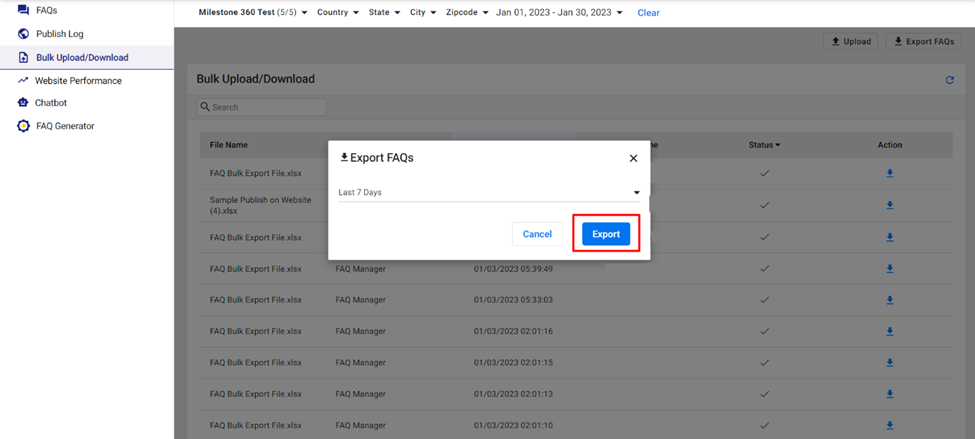This screenshot has width=975, height=439.
Task: Click status checkmark in Sample Publish row
Action: (765, 205)
